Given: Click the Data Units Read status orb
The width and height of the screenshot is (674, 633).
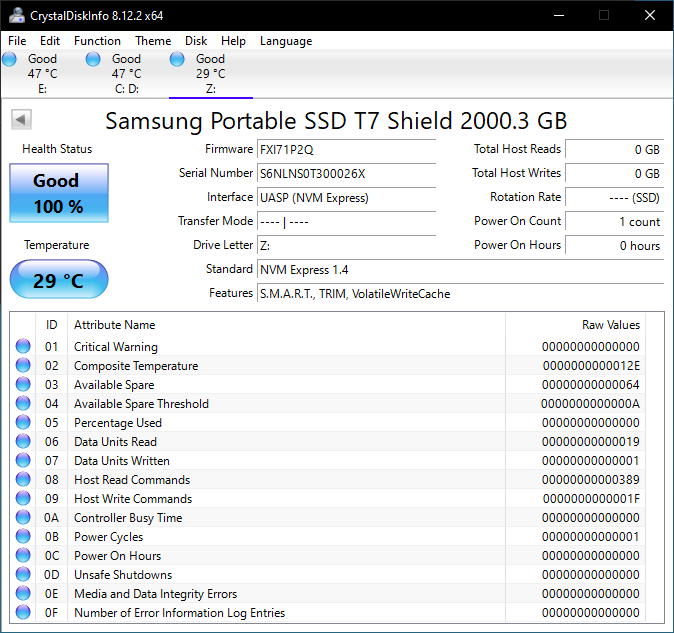Looking at the screenshot, I should [23, 441].
